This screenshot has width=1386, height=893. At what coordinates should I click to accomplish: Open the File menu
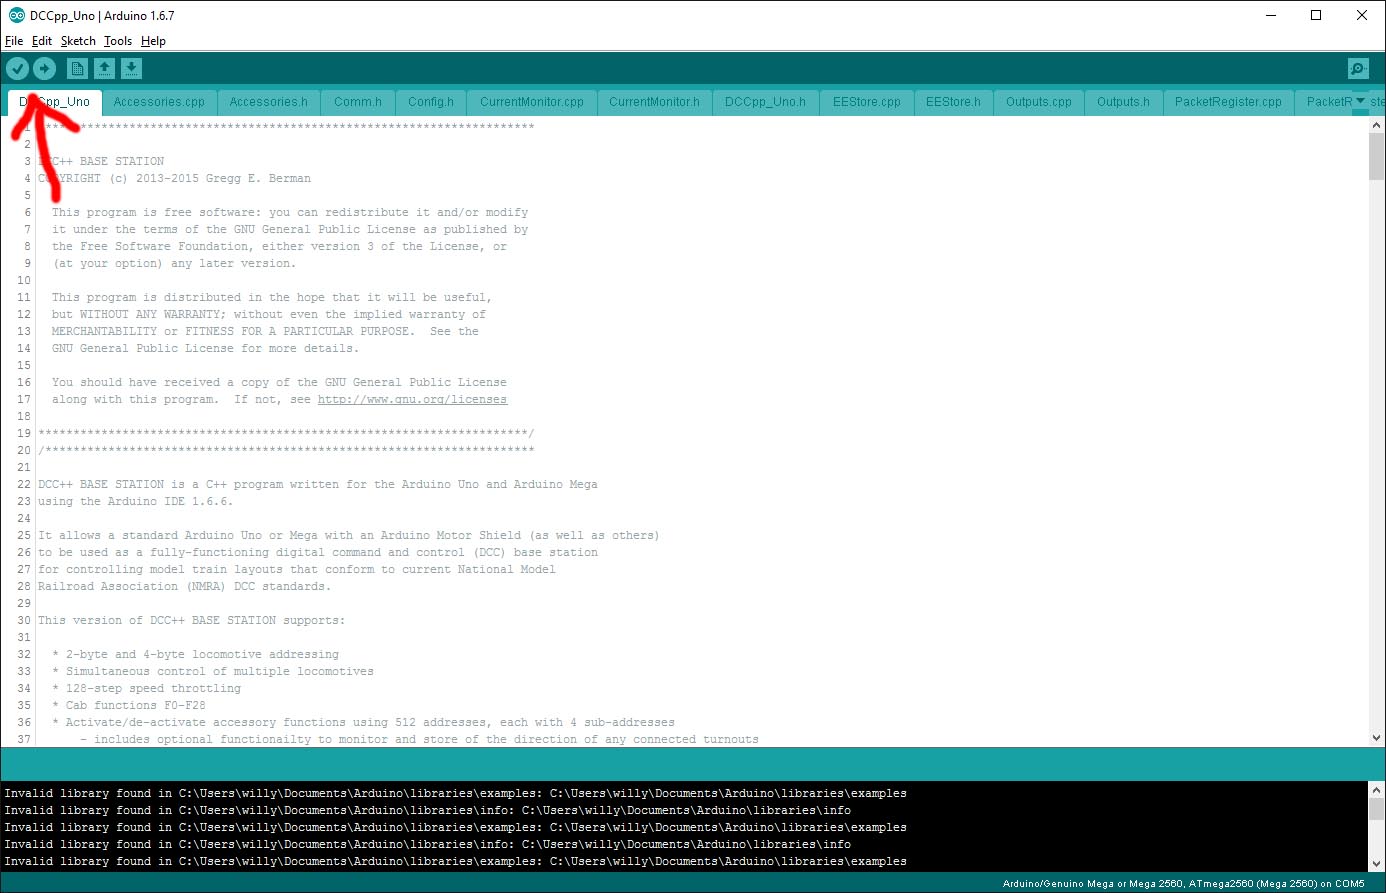tap(14, 41)
